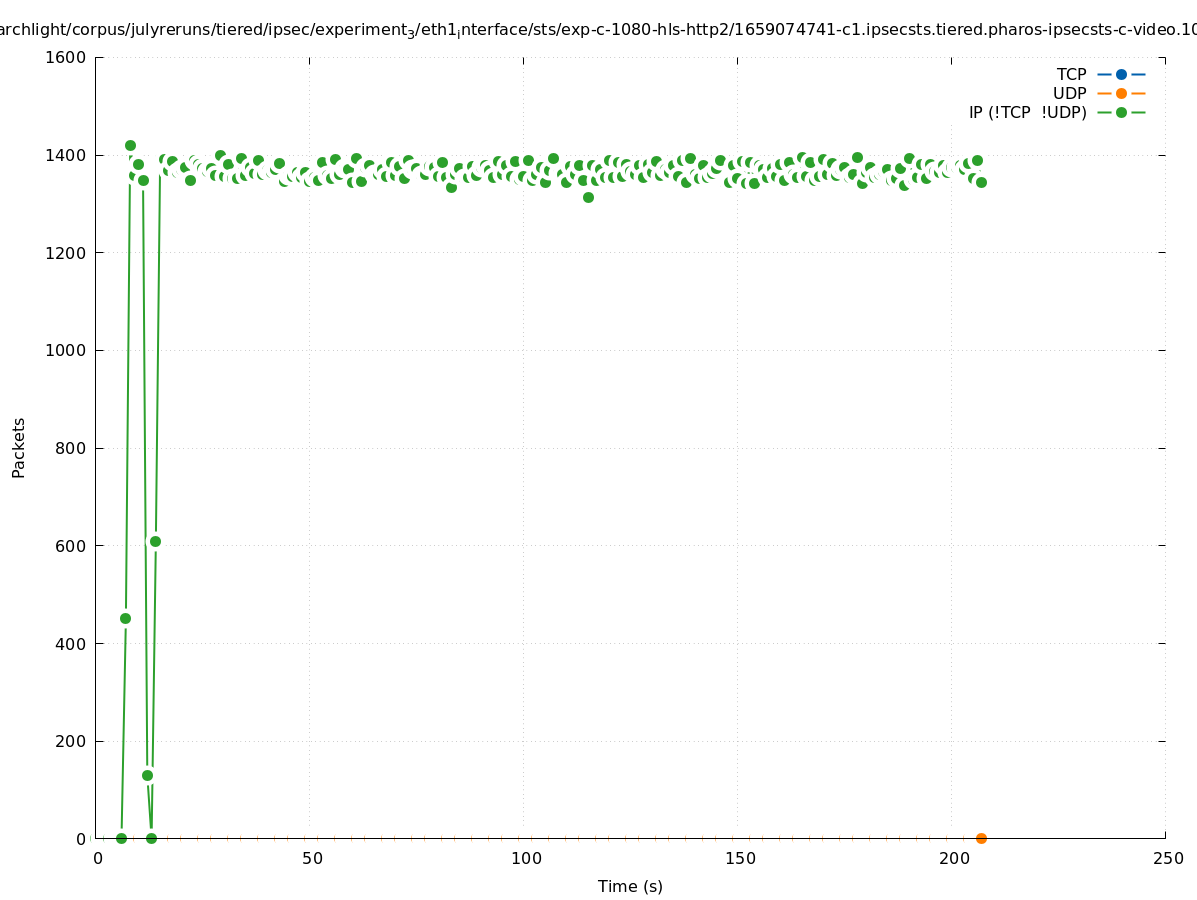Click the green data point near 600 packets
Screen dimensions: 1197x900
tap(155, 541)
